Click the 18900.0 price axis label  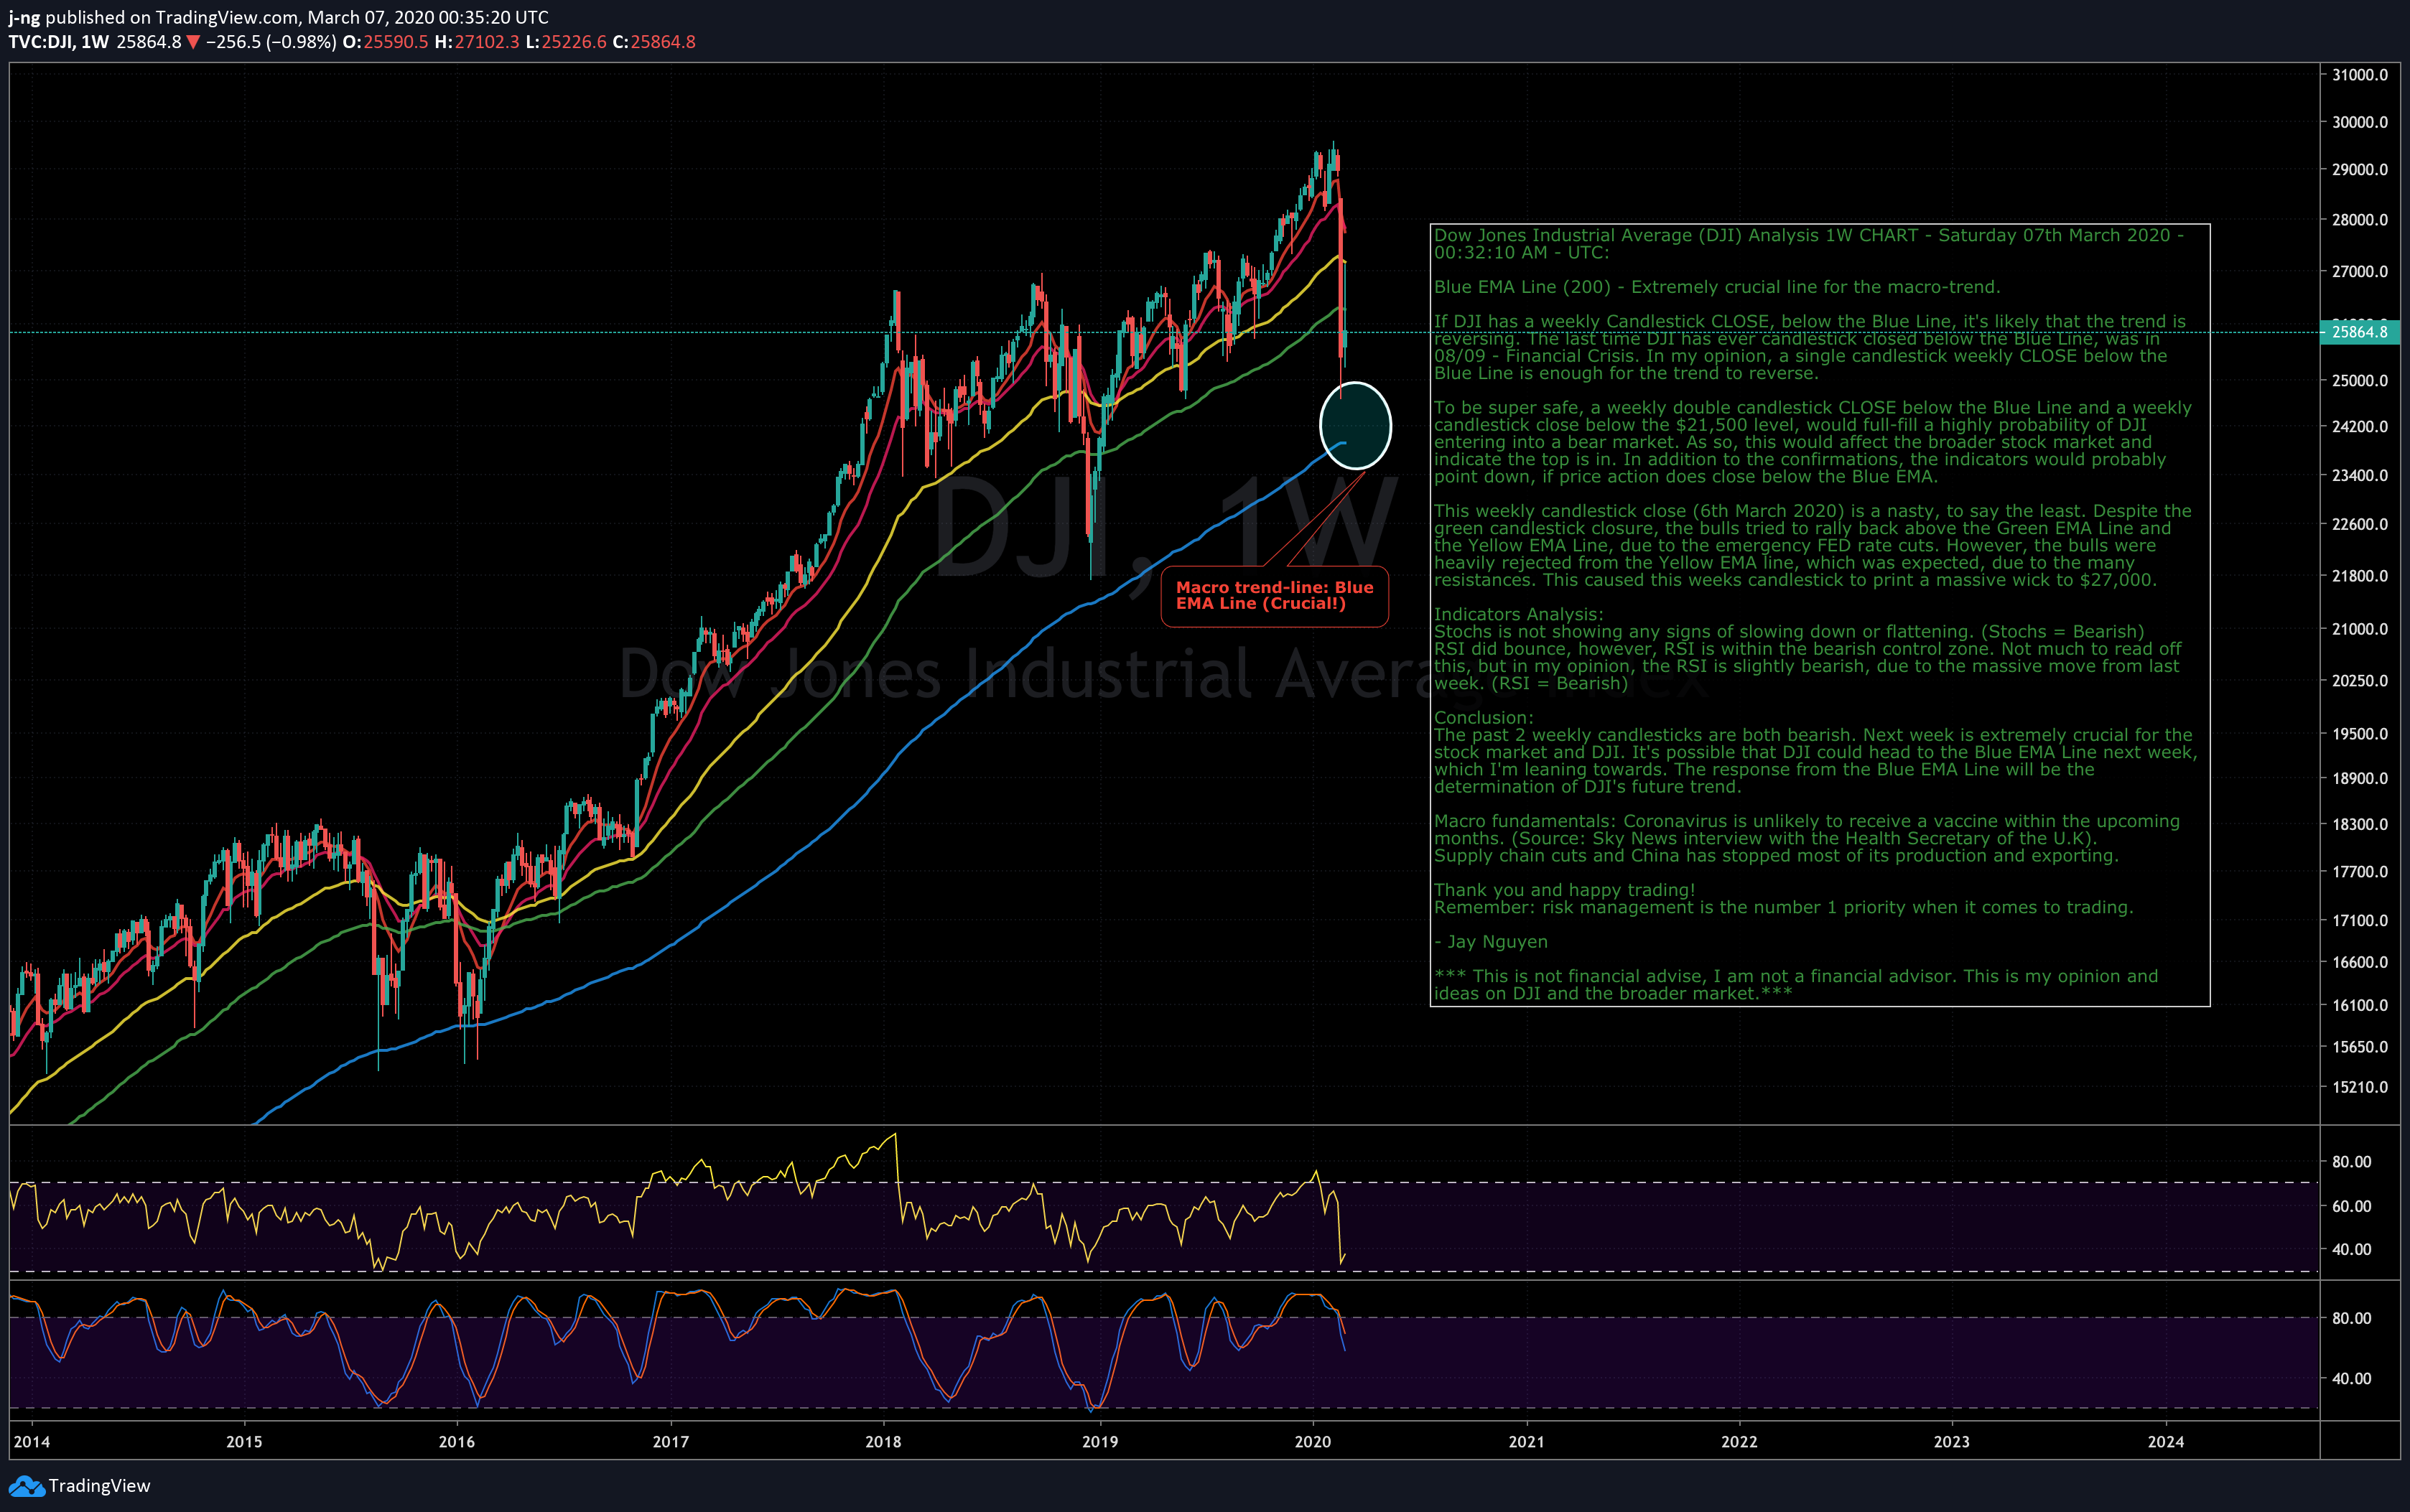point(2360,778)
